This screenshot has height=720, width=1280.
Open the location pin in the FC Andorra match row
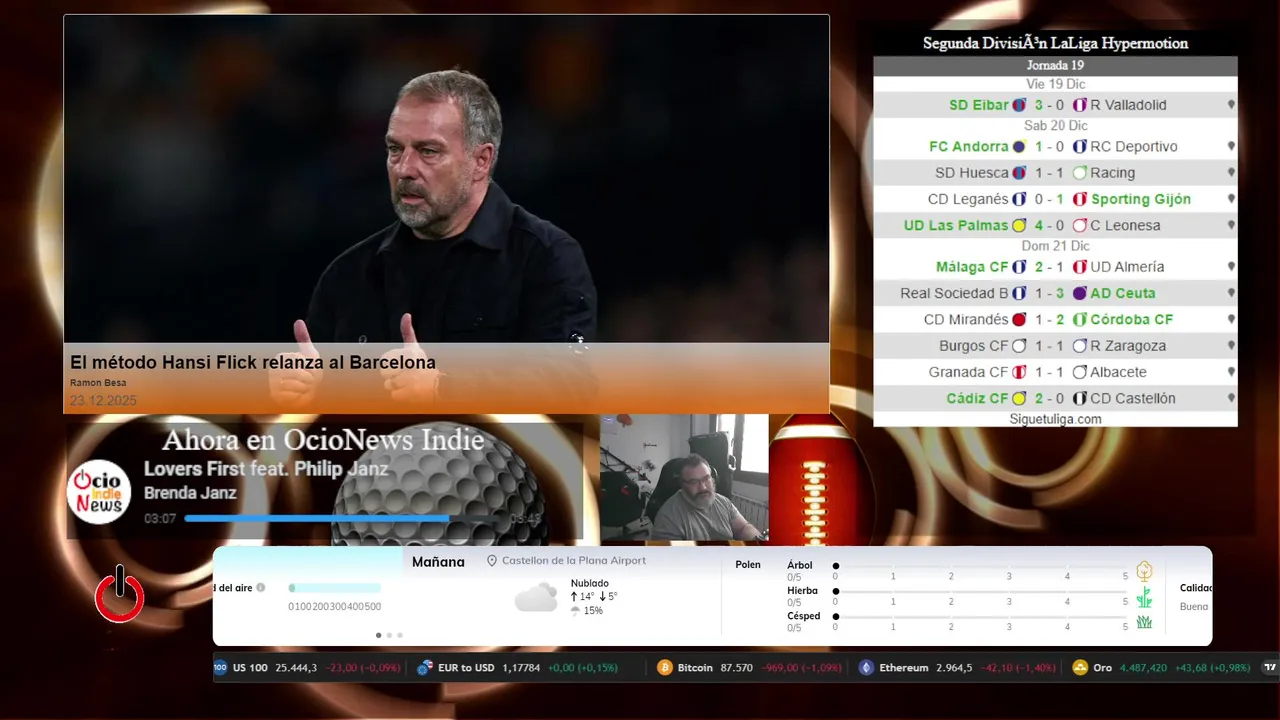tap(1231, 146)
